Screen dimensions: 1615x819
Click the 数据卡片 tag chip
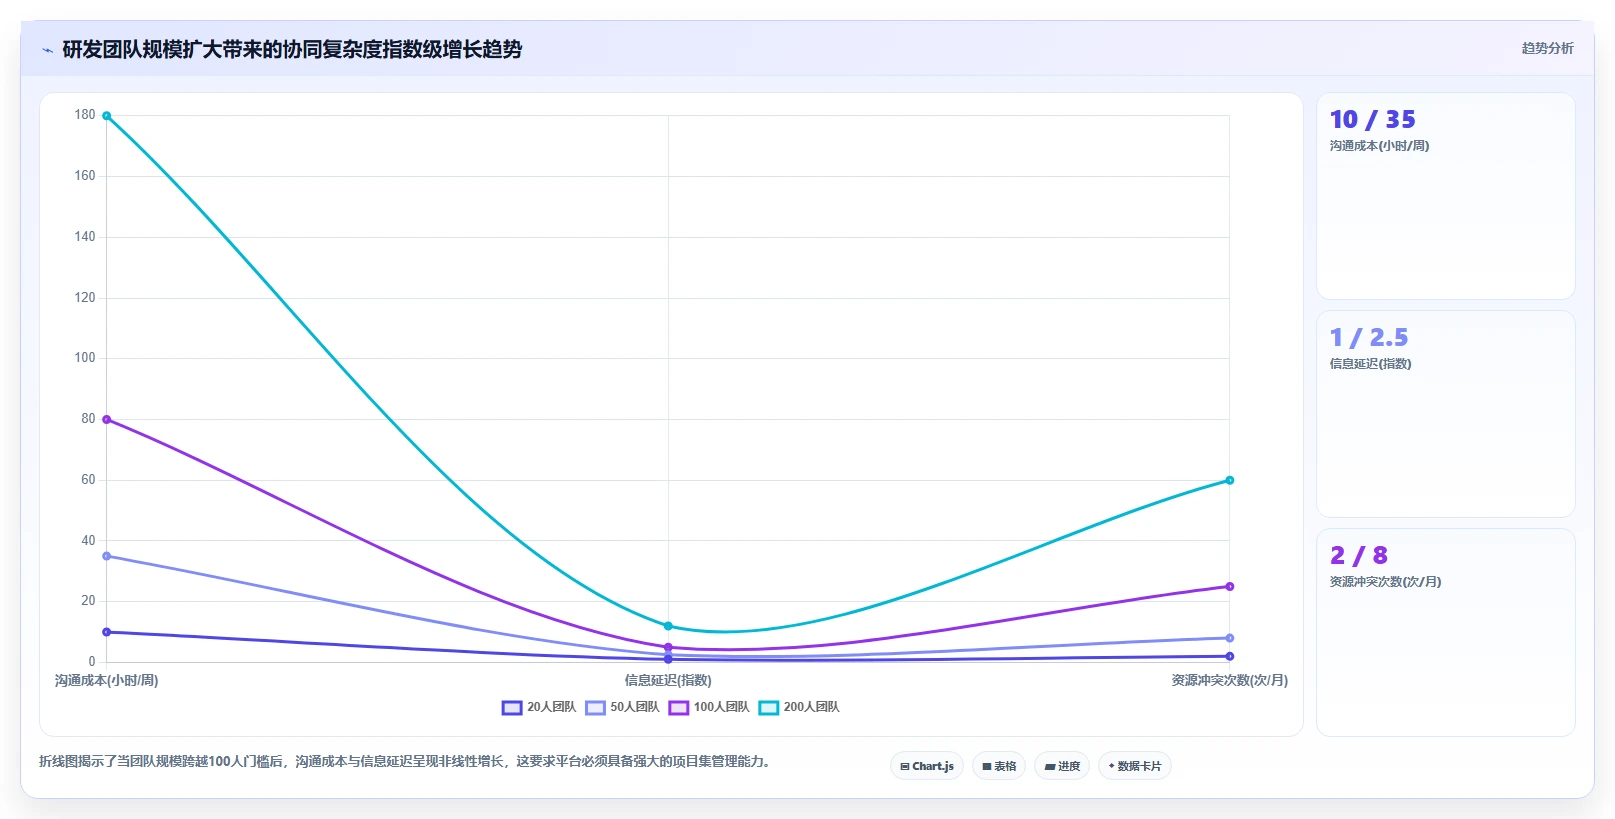[x=1135, y=766]
